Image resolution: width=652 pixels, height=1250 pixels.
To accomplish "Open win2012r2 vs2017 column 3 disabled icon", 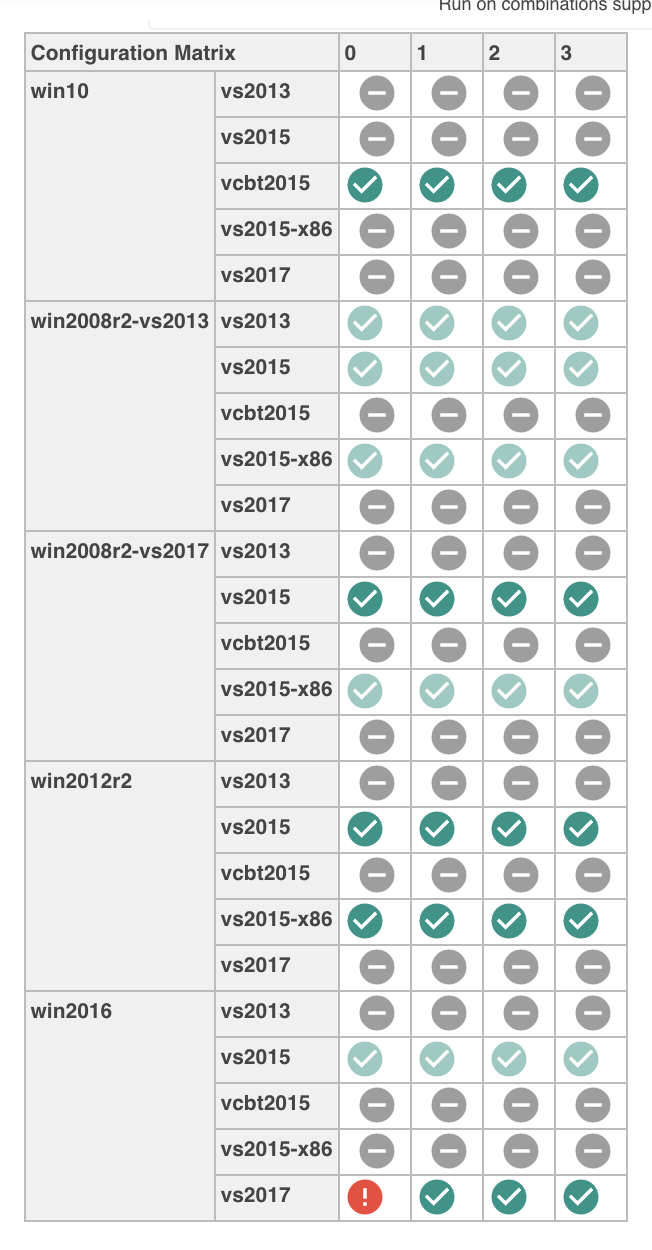I will pos(594,967).
